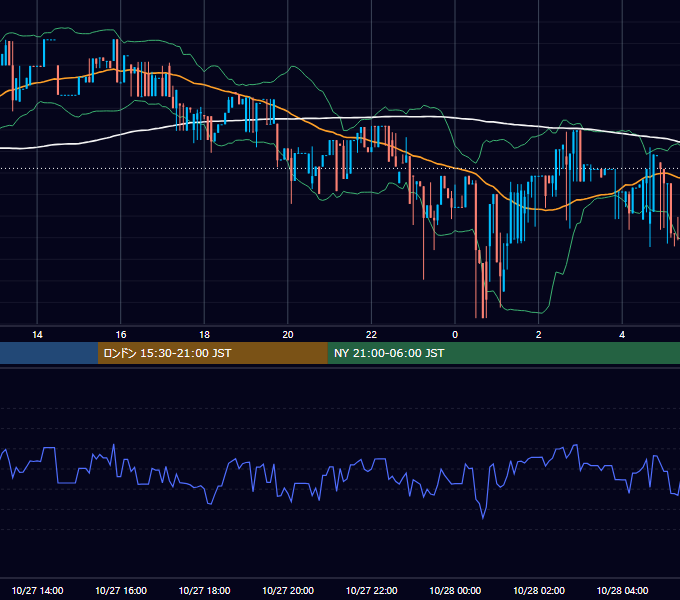Click the 18 hour axis label
Image resolution: width=680 pixels, height=600 pixels.
(x=204, y=335)
